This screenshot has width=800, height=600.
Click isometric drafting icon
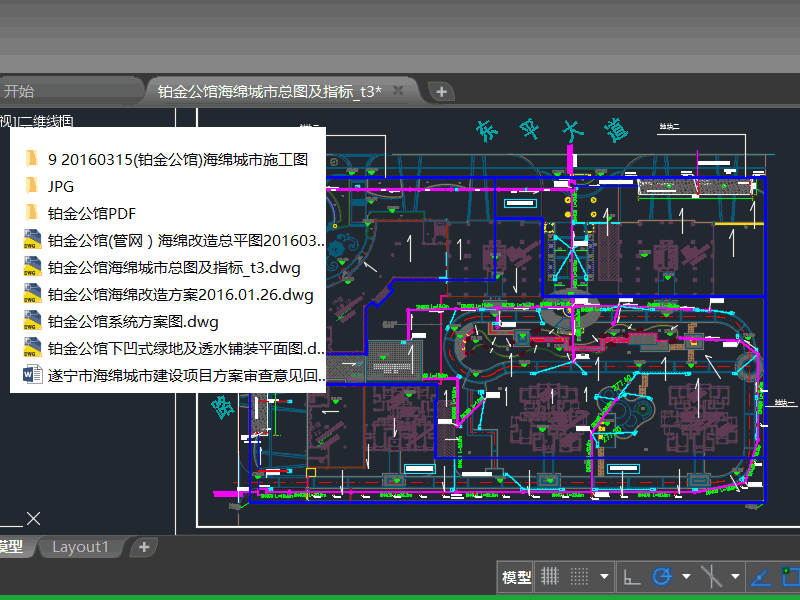711,577
